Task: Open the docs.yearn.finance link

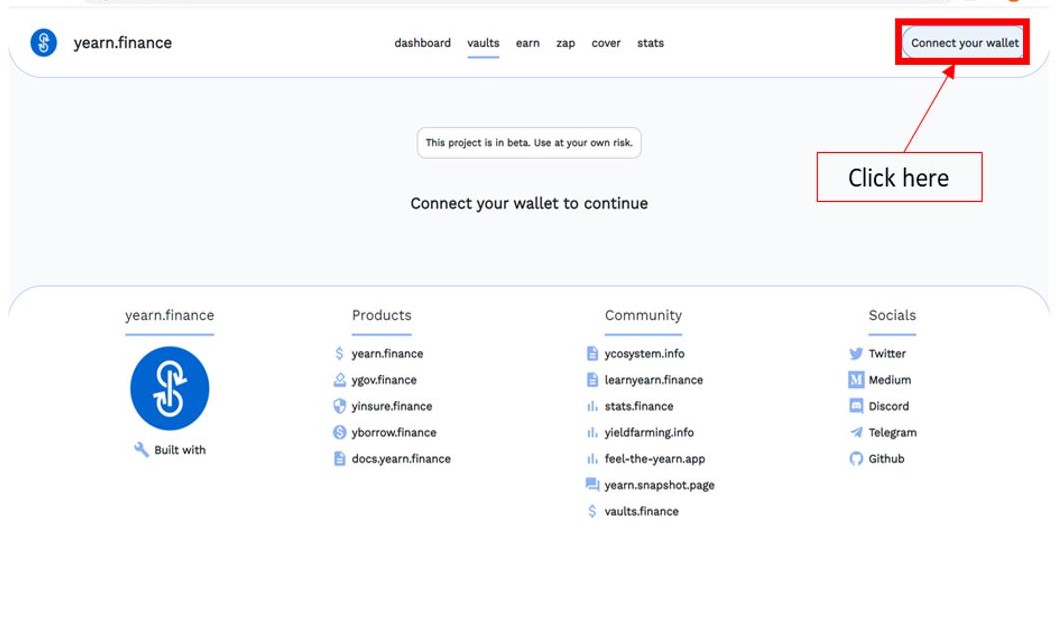Action: click(x=401, y=459)
